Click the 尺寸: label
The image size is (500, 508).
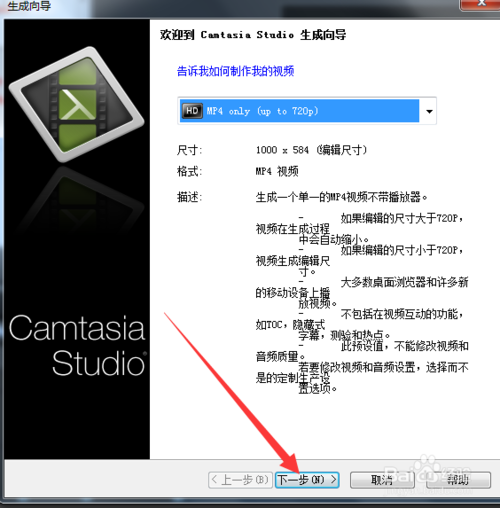click(x=189, y=150)
